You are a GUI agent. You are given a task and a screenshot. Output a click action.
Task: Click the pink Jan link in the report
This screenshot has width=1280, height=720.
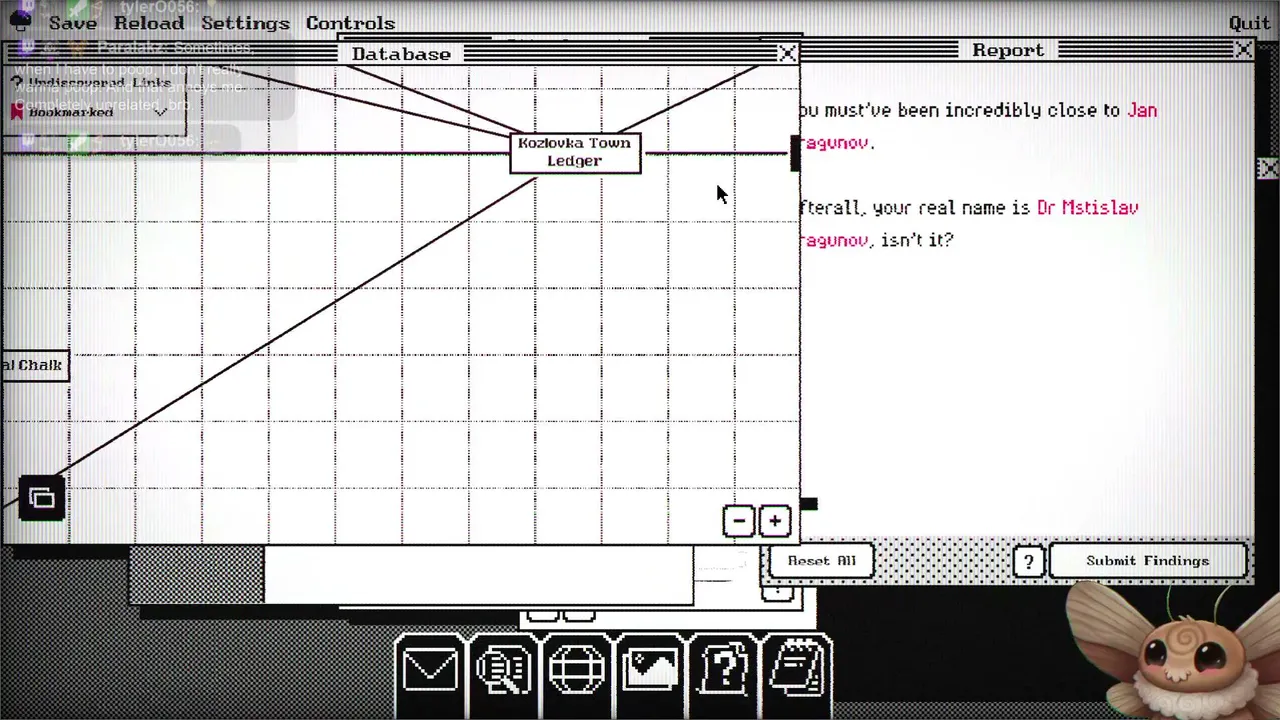click(x=1142, y=110)
